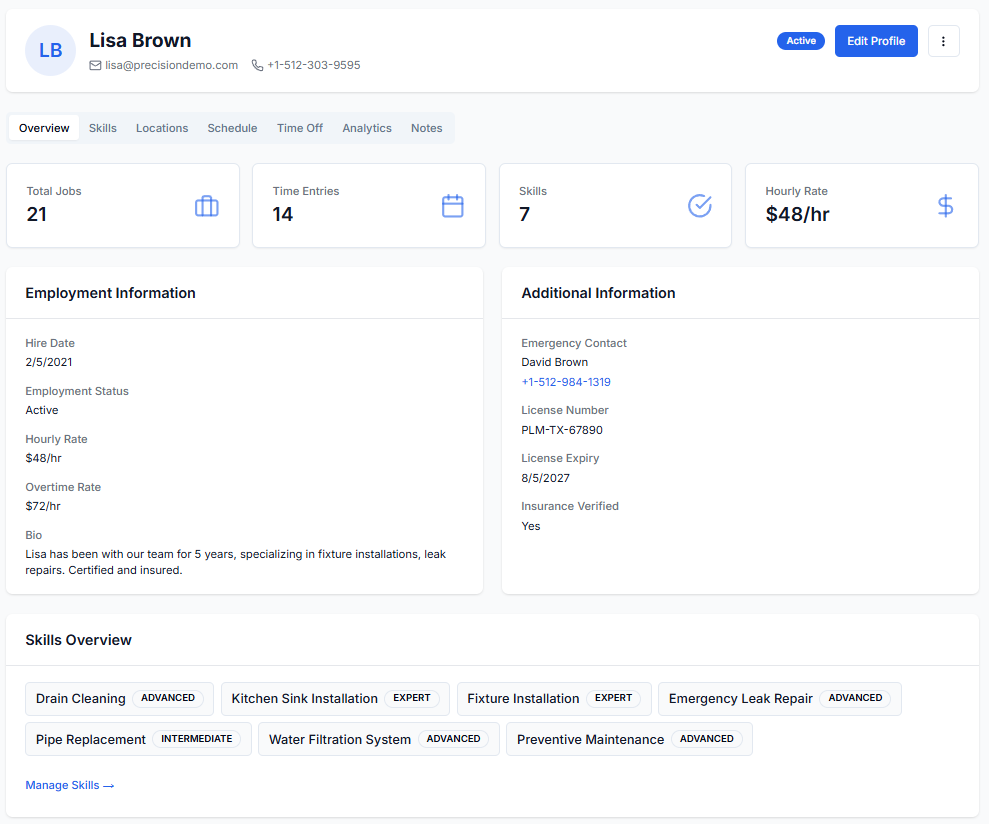
Task: Open the Locations tab
Action: coord(162,128)
